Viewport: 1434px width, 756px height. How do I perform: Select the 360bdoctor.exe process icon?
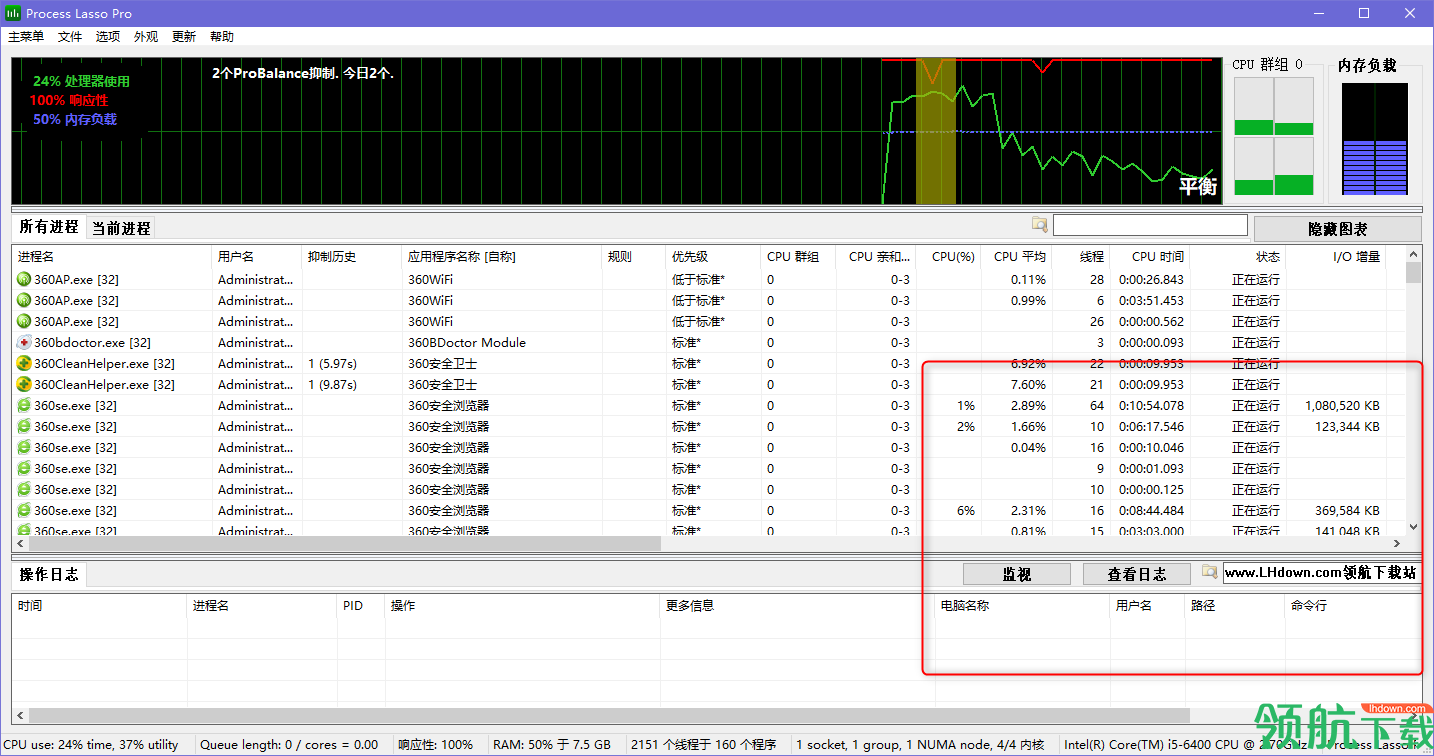[24, 342]
